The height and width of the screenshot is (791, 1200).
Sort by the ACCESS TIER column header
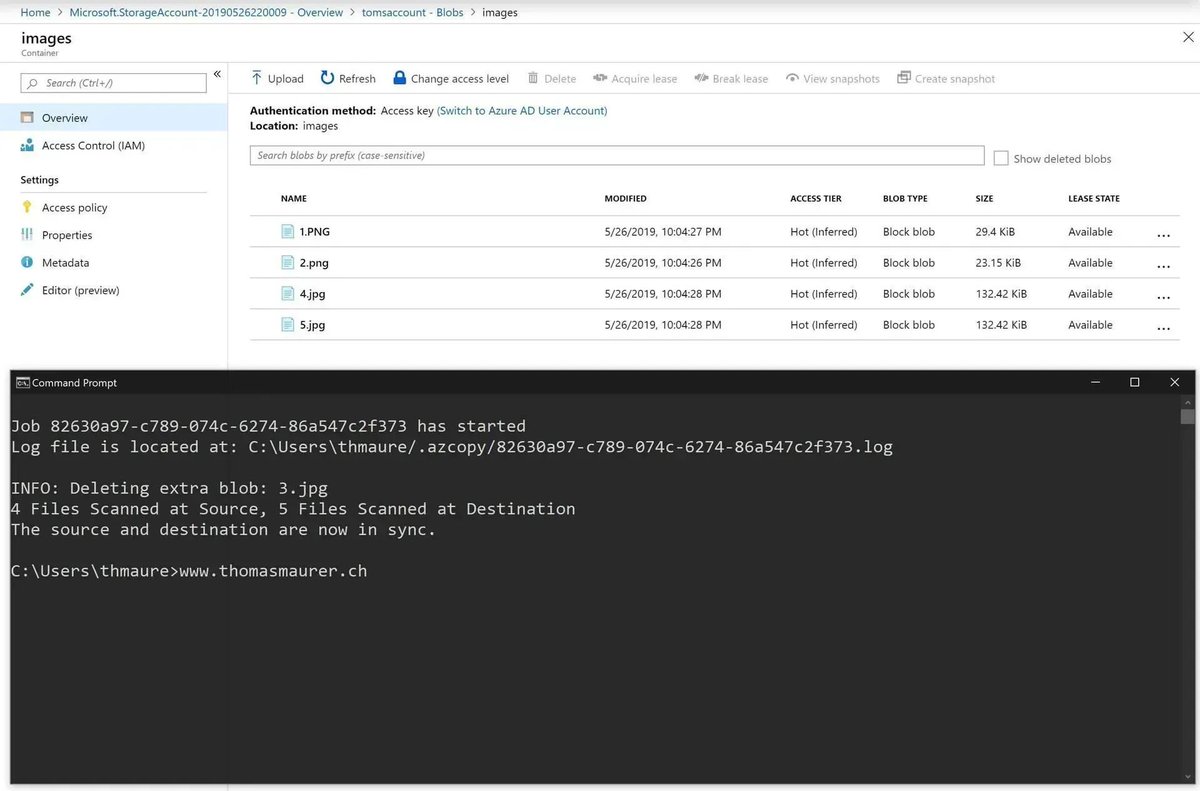click(816, 198)
